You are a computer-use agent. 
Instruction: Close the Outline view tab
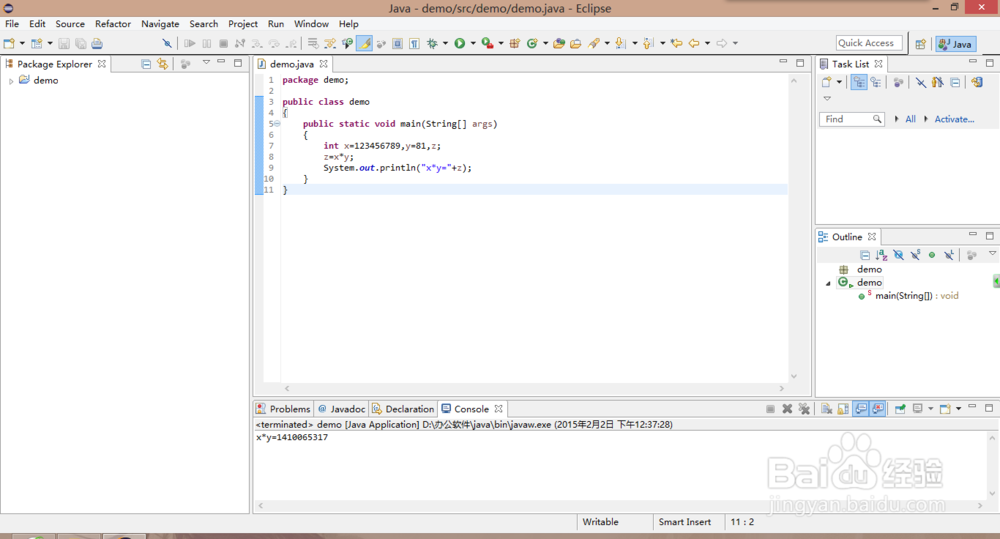[x=872, y=237]
